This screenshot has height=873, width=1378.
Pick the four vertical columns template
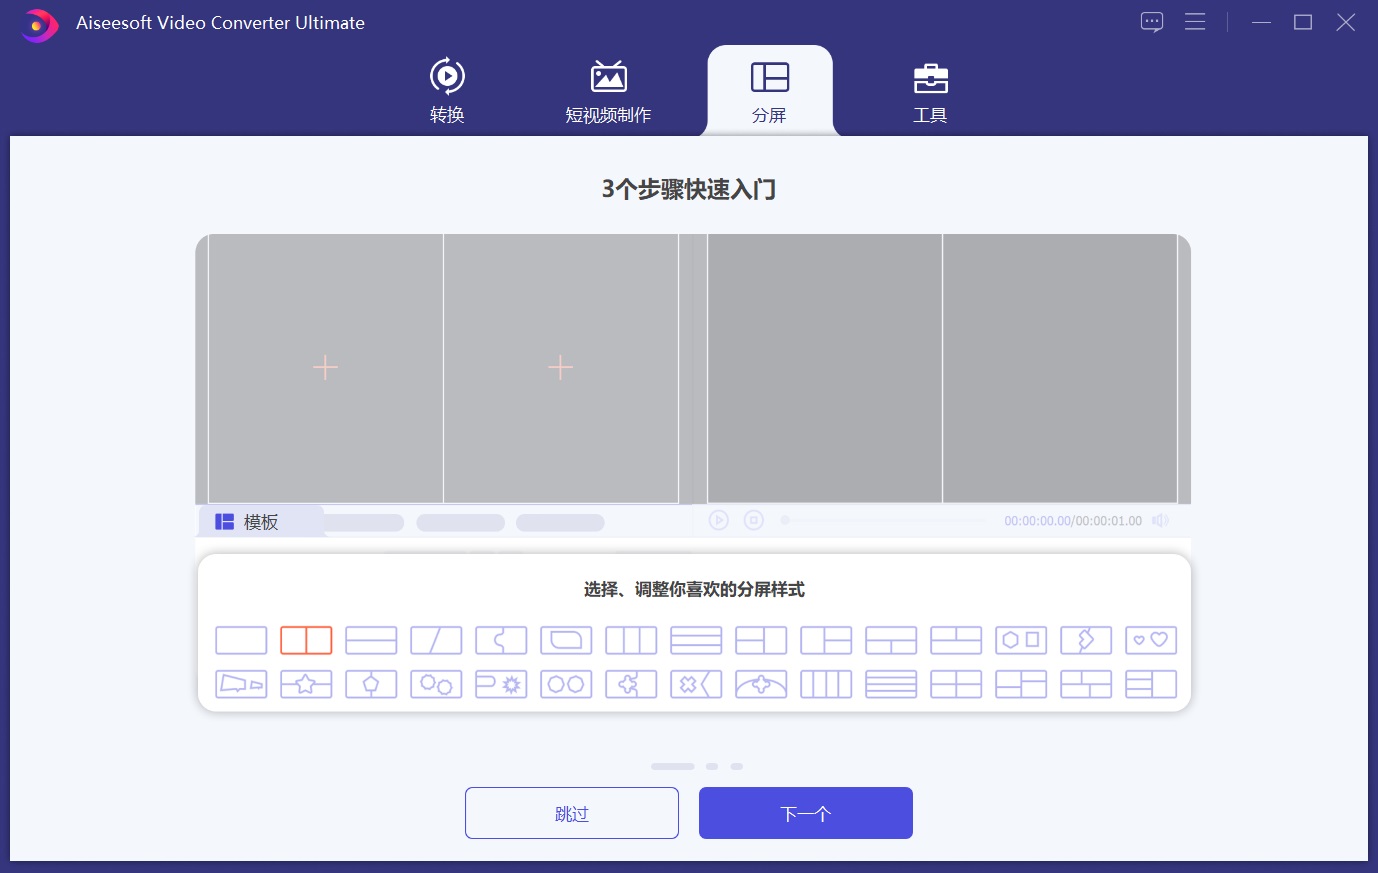click(x=826, y=684)
